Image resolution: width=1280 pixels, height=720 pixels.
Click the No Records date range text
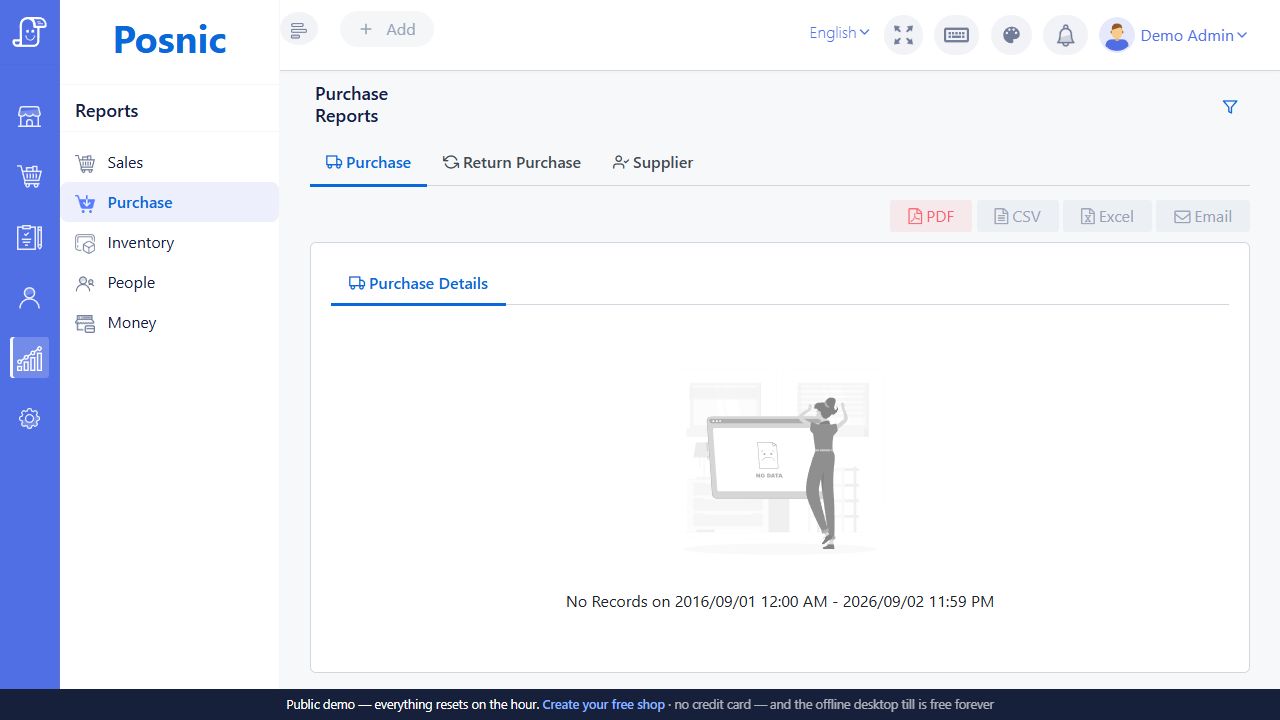pos(780,601)
